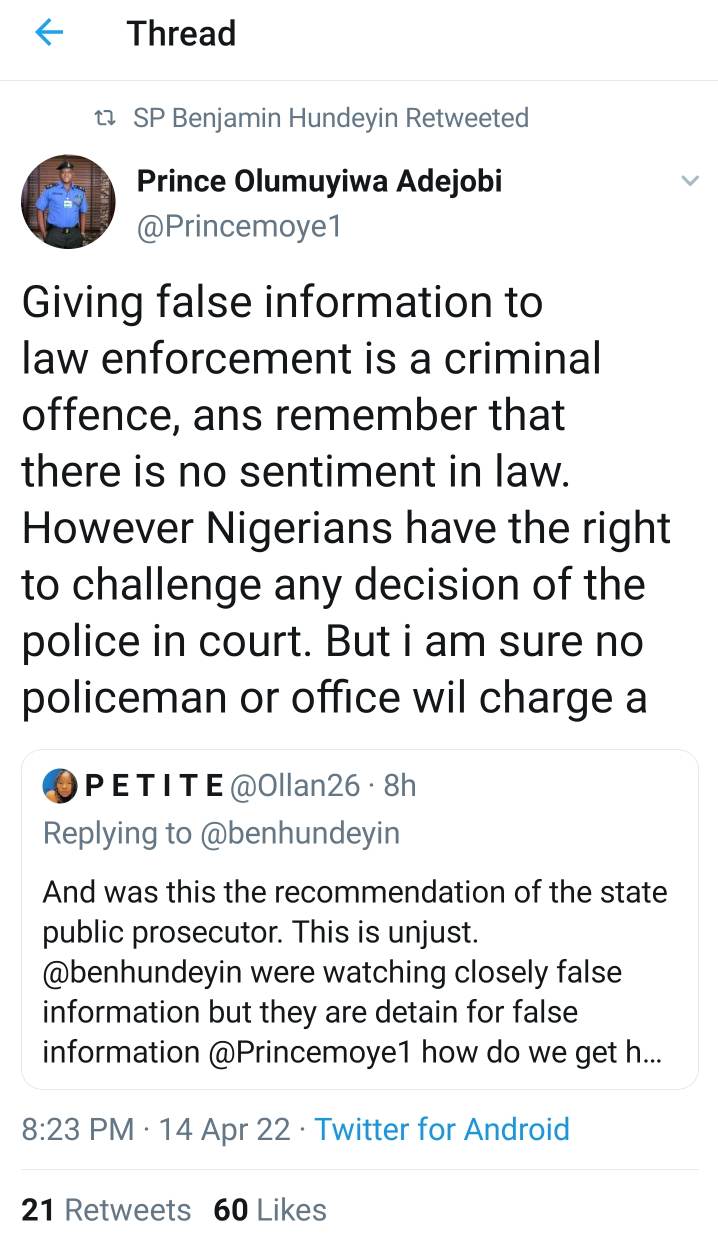Image resolution: width=718 pixels, height=1240 pixels.
Task: Tap the PETITE display name
Action: (x=154, y=786)
